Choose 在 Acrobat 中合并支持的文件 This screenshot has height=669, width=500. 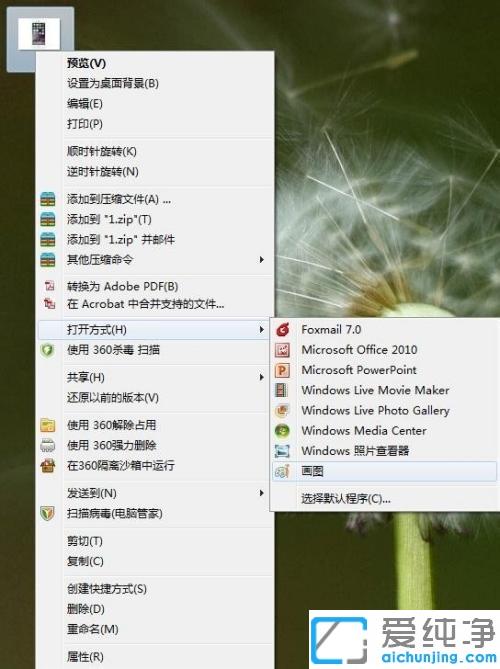pos(145,304)
